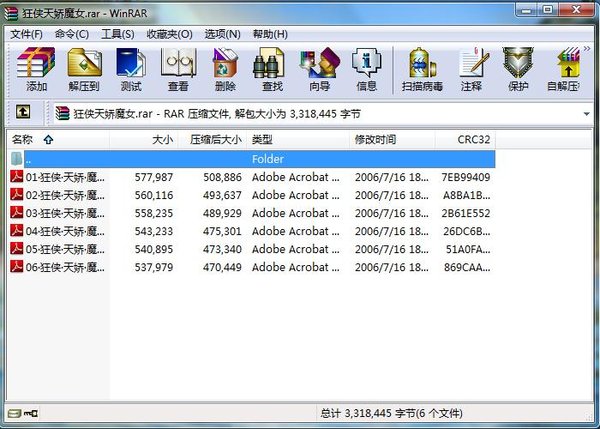Open the 查找 (Find) binoculars tool
This screenshot has width=600, height=429.
[x=272, y=69]
